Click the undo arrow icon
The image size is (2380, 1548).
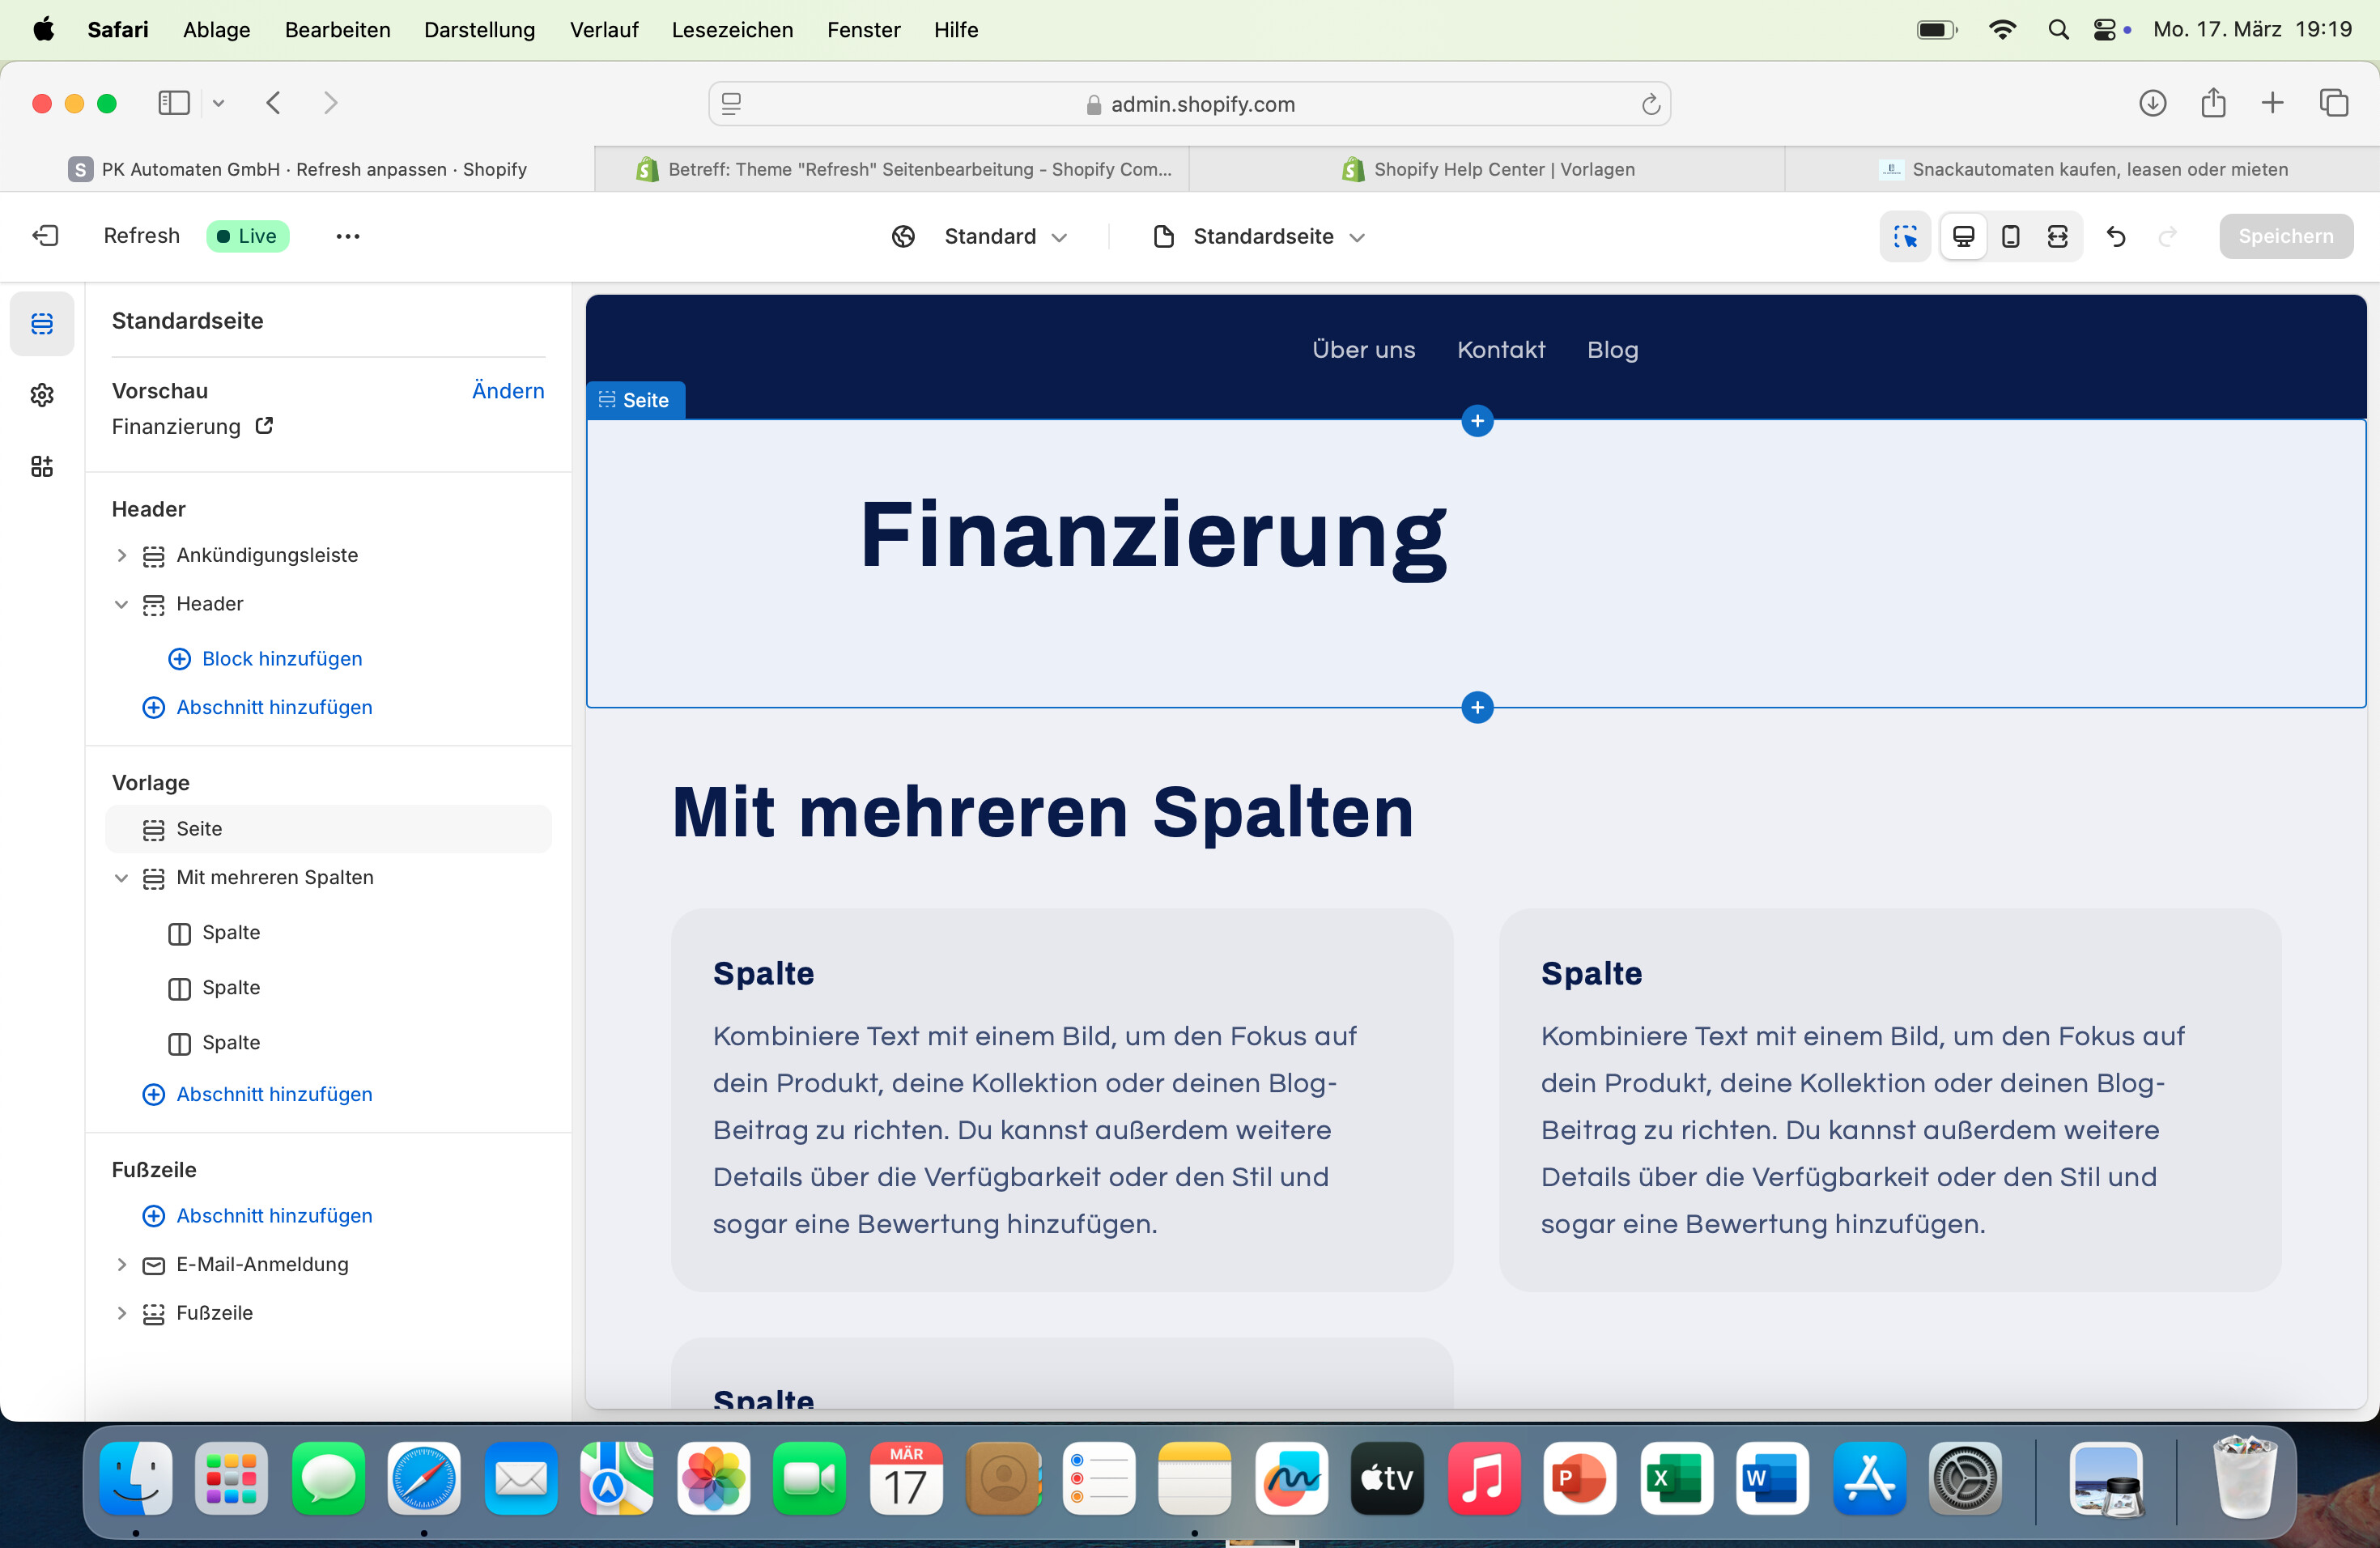click(2116, 236)
